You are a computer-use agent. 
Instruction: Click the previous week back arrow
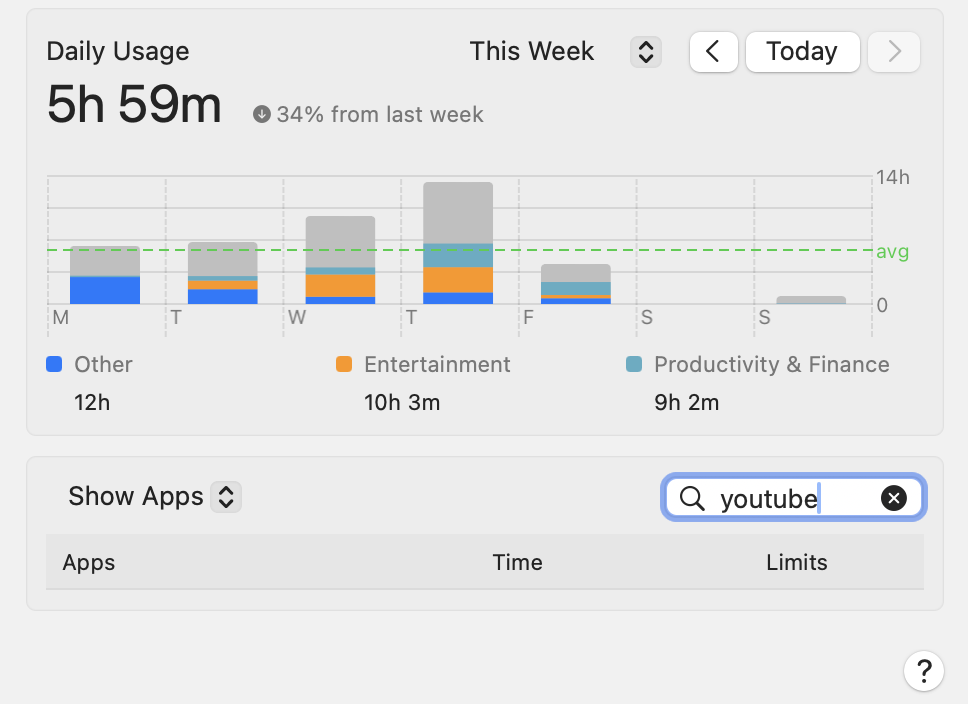click(x=713, y=52)
